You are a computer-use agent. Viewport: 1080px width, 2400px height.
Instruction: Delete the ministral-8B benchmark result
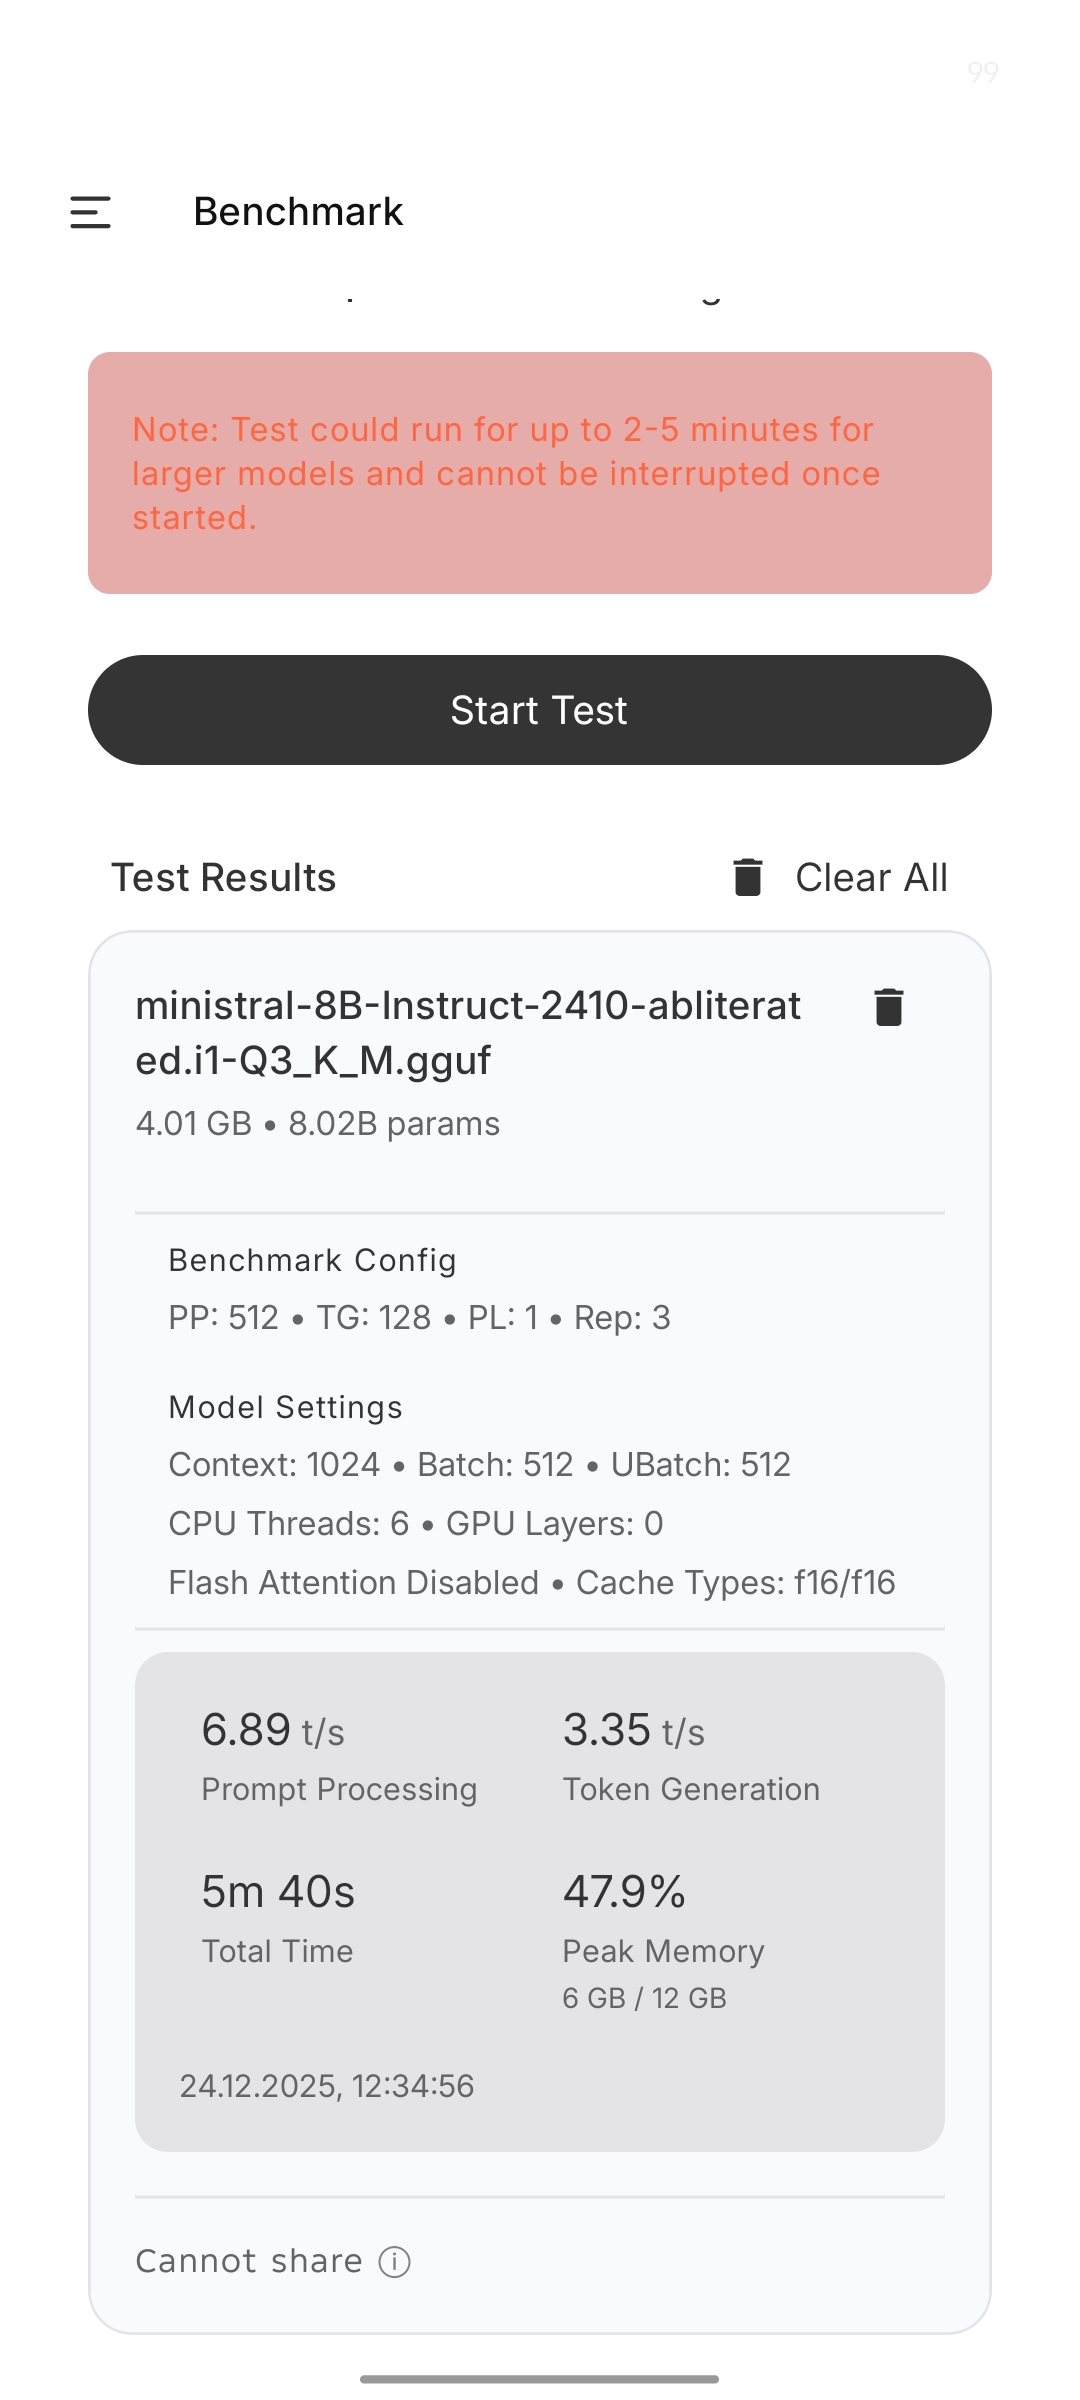tap(888, 1007)
